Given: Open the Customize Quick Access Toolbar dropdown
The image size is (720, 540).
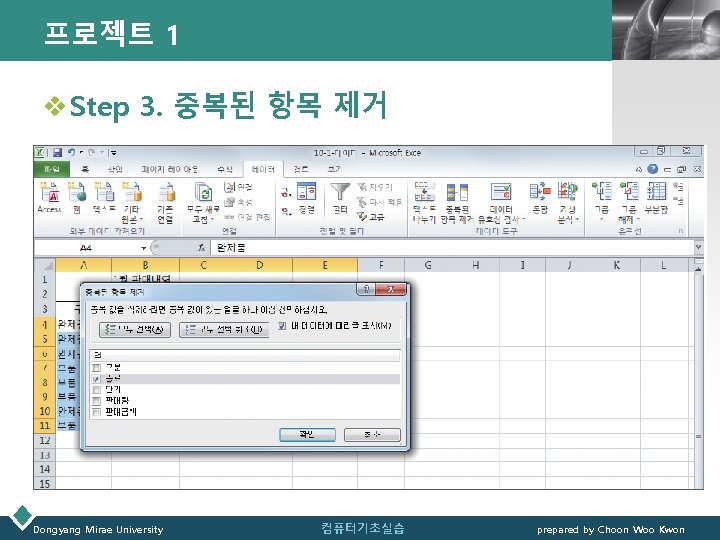Looking at the screenshot, I should [113, 152].
